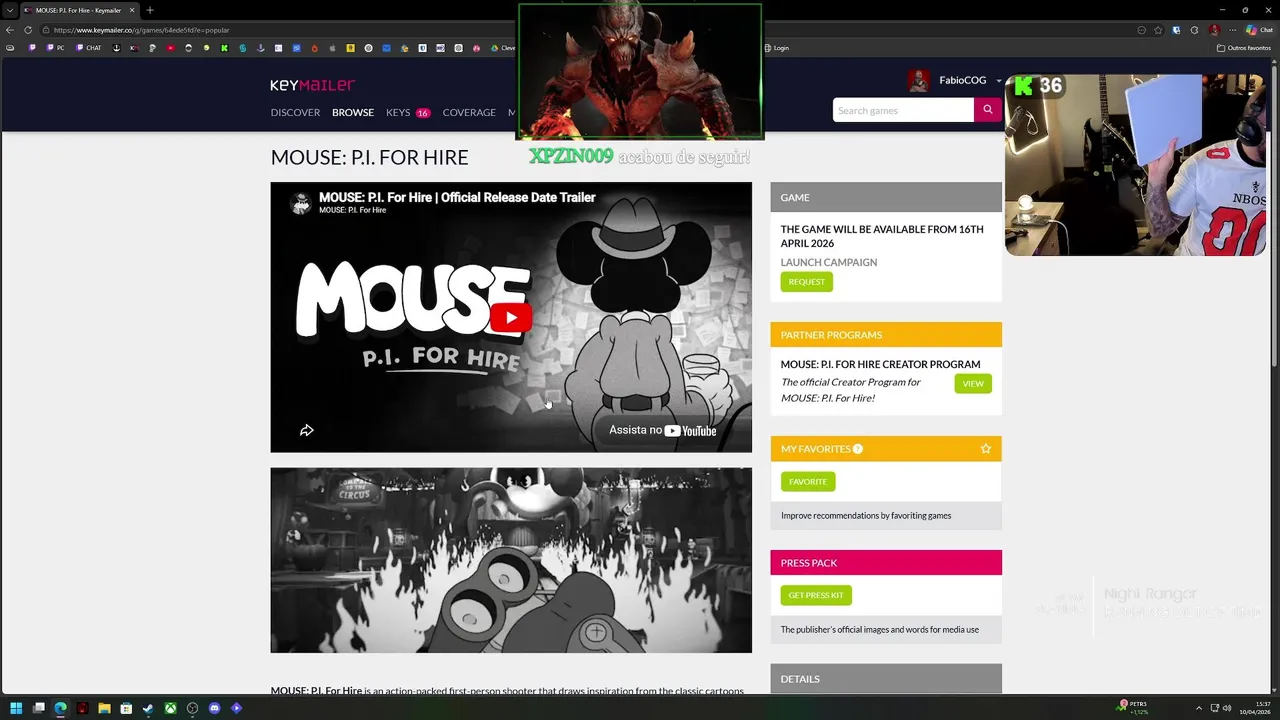
Task: Open the Outros favoritos folder
Action: coord(1243,48)
